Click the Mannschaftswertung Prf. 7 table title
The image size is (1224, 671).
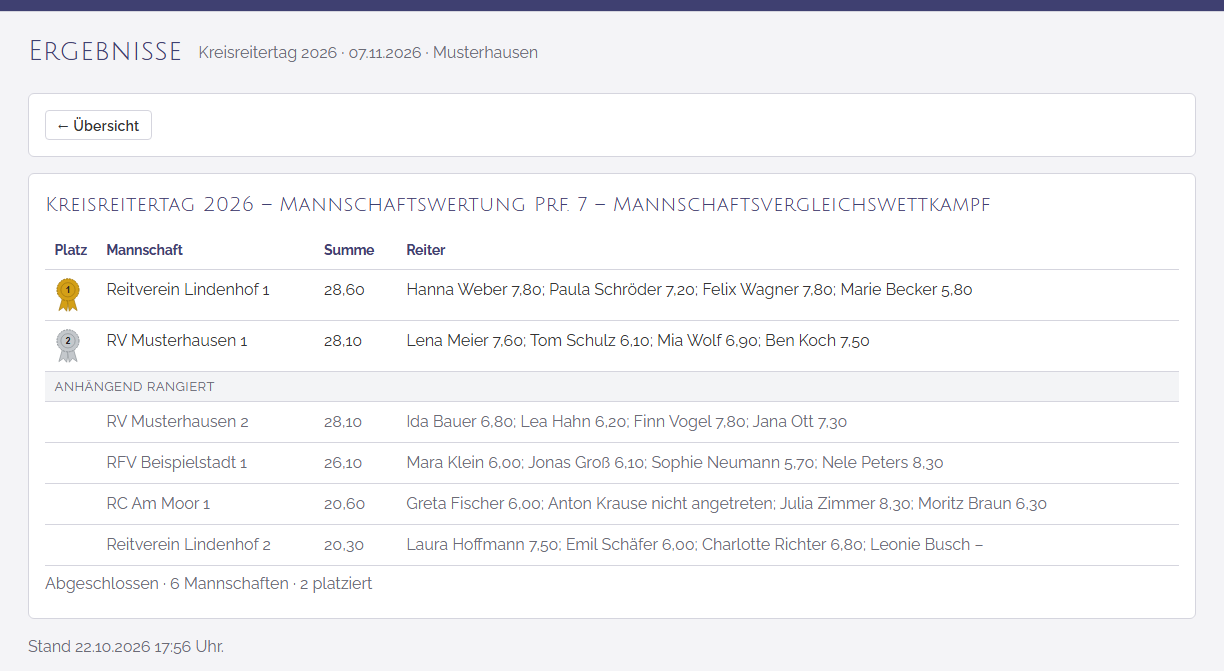(518, 205)
